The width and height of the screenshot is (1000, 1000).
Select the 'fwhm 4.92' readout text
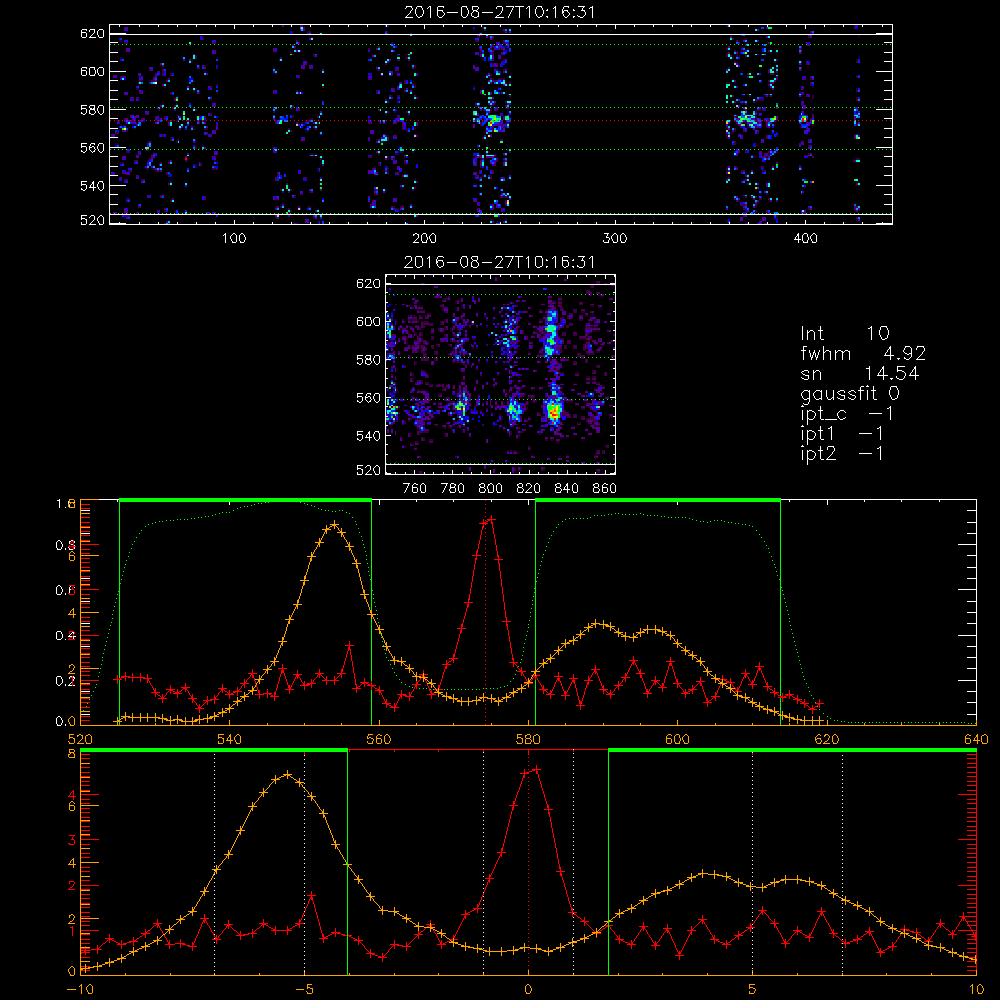(863, 353)
